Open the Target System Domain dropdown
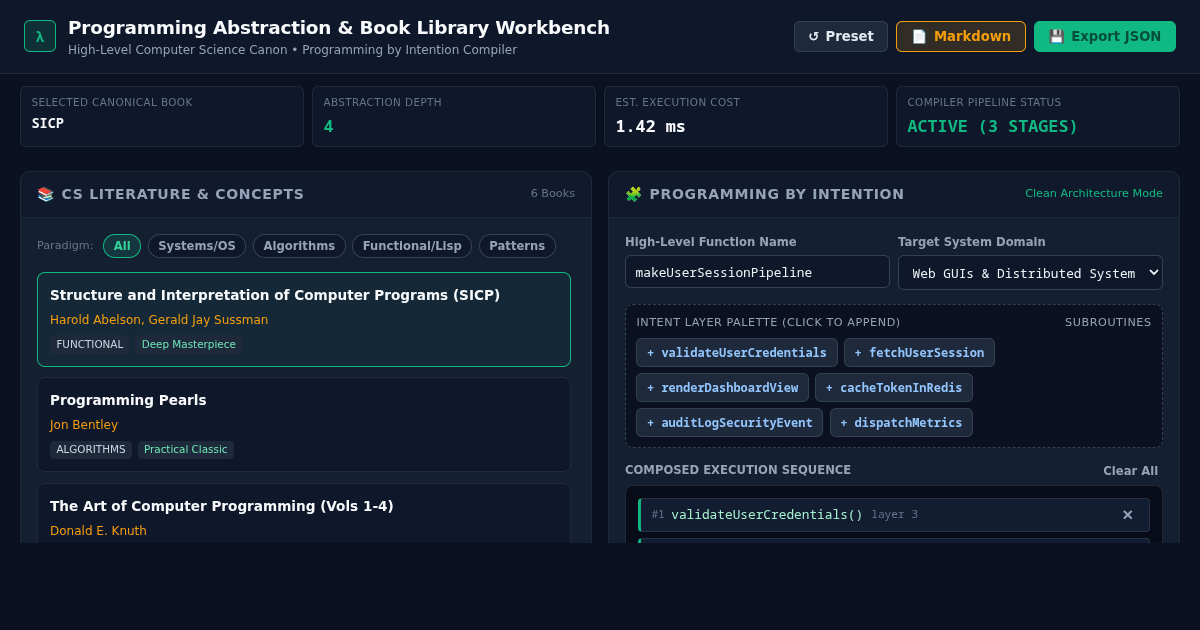Viewport: 1200px width, 630px height. click(x=1030, y=273)
